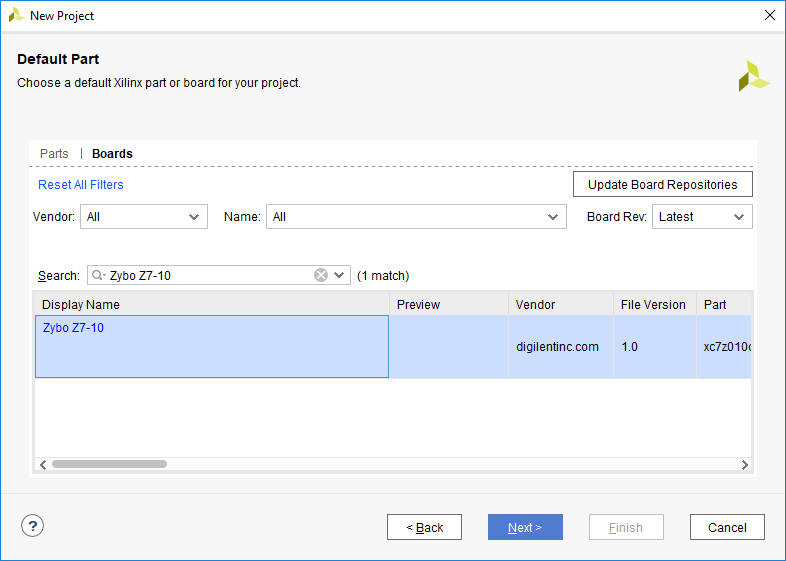The height and width of the screenshot is (561, 786).
Task: Select the Boards tab
Action: click(x=112, y=153)
